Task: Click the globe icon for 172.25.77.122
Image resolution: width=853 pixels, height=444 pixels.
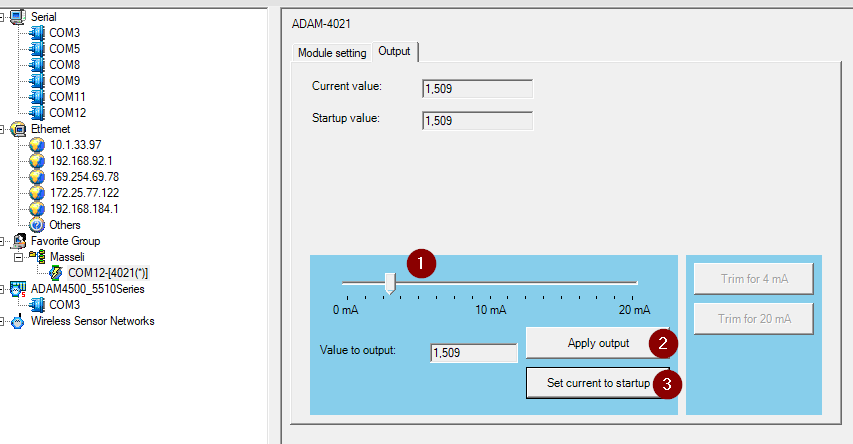Action: (x=36, y=193)
